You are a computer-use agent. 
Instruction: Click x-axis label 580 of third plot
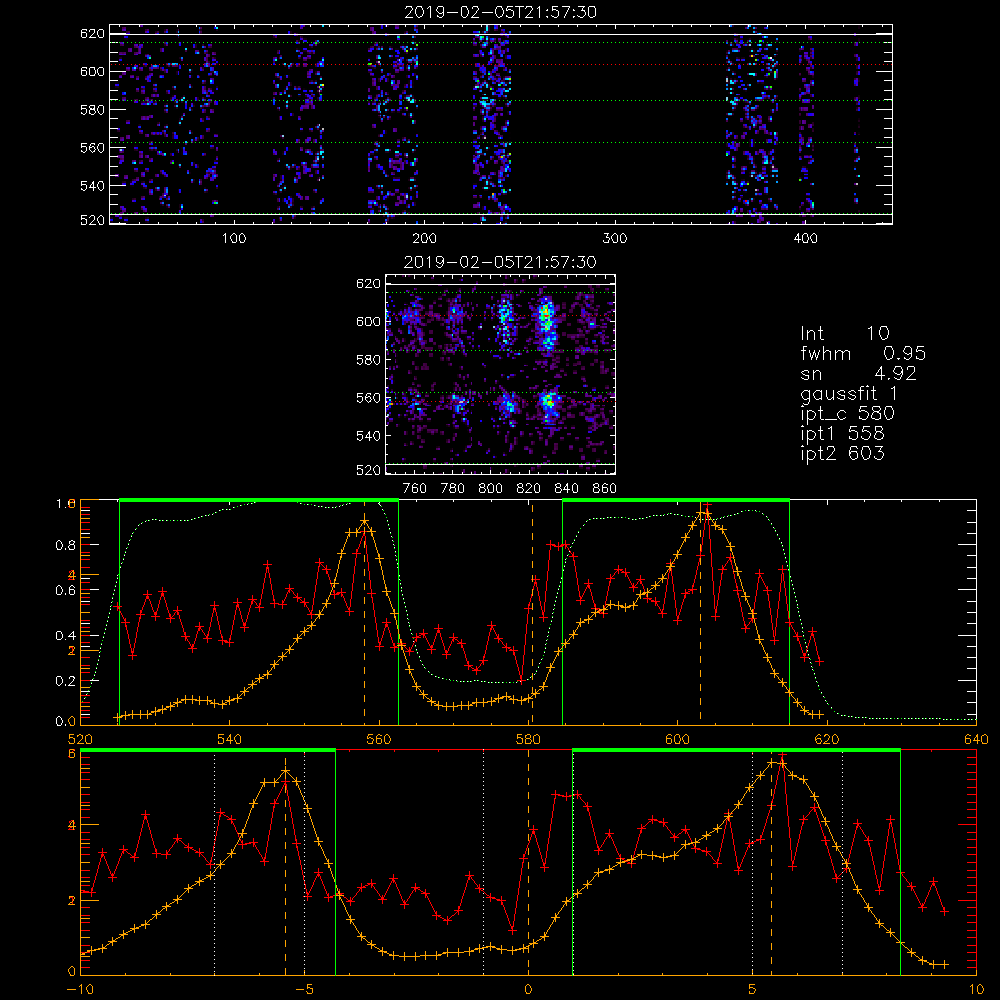click(x=528, y=739)
